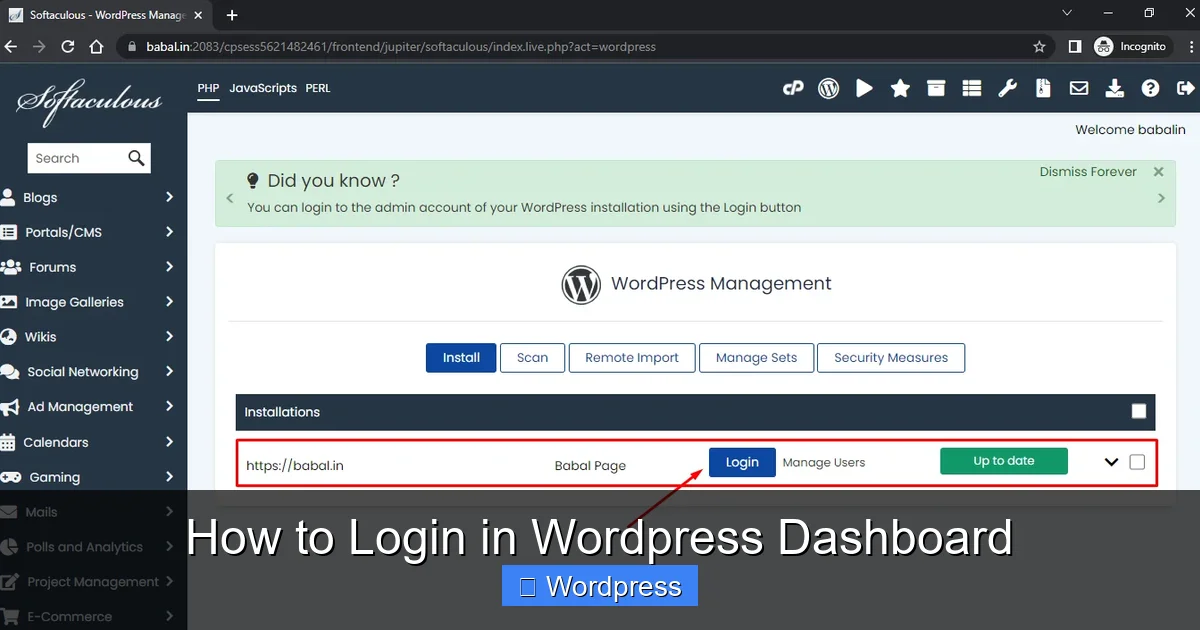Reload the page with the refresh icon

[x=68, y=46]
